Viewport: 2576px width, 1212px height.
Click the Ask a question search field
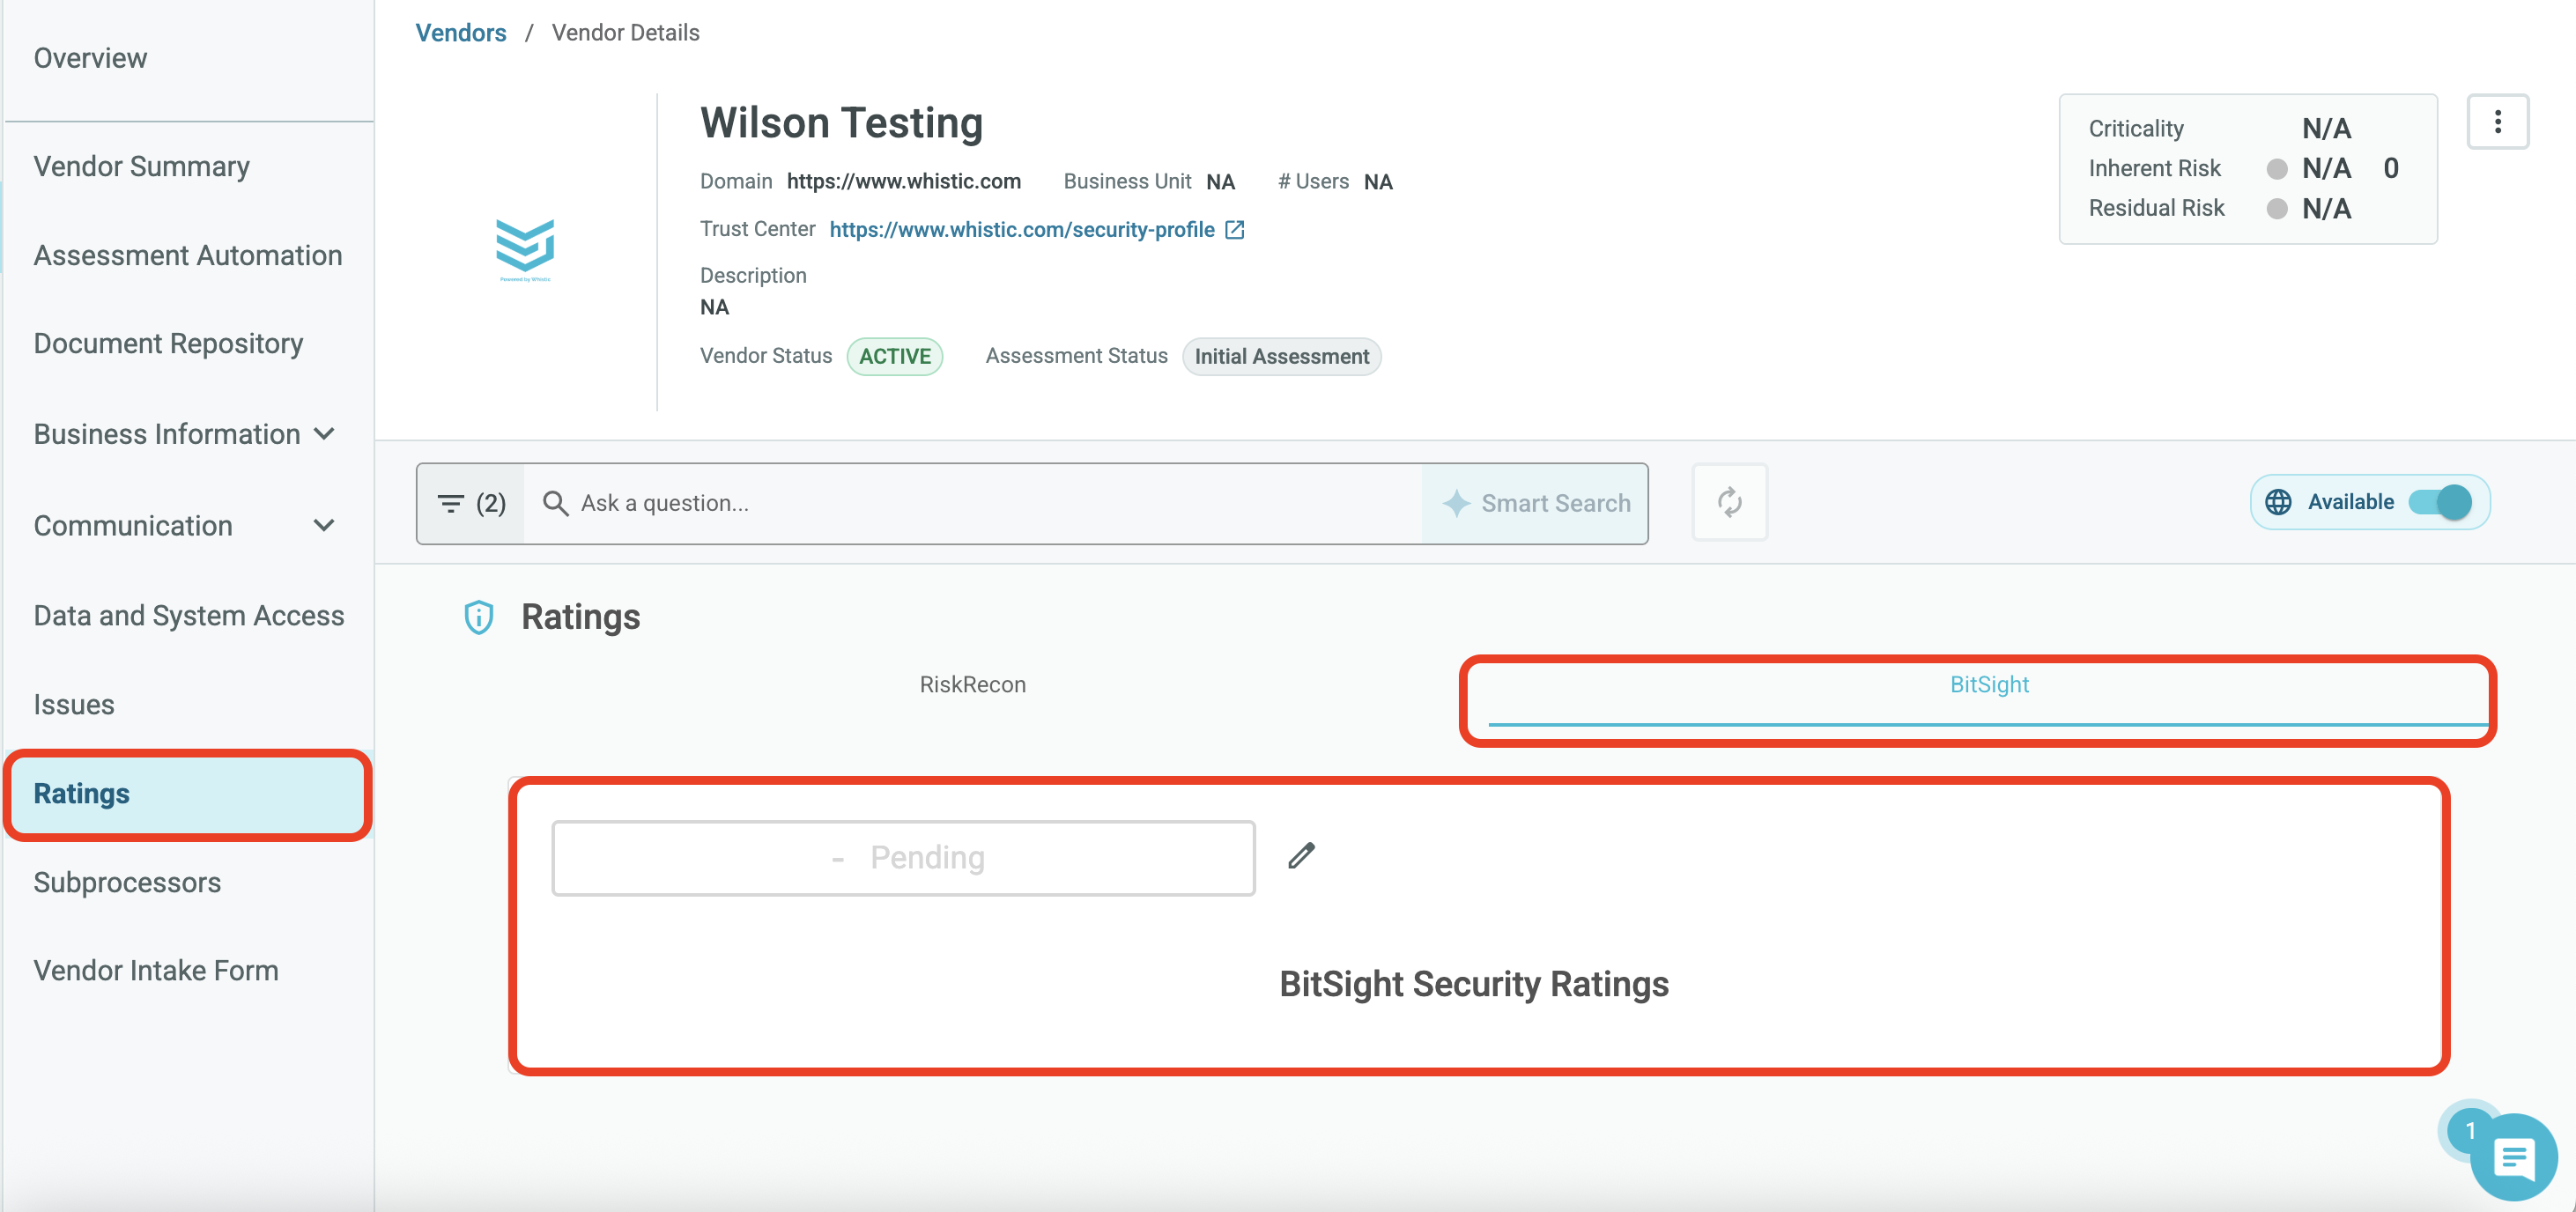[x=973, y=503]
